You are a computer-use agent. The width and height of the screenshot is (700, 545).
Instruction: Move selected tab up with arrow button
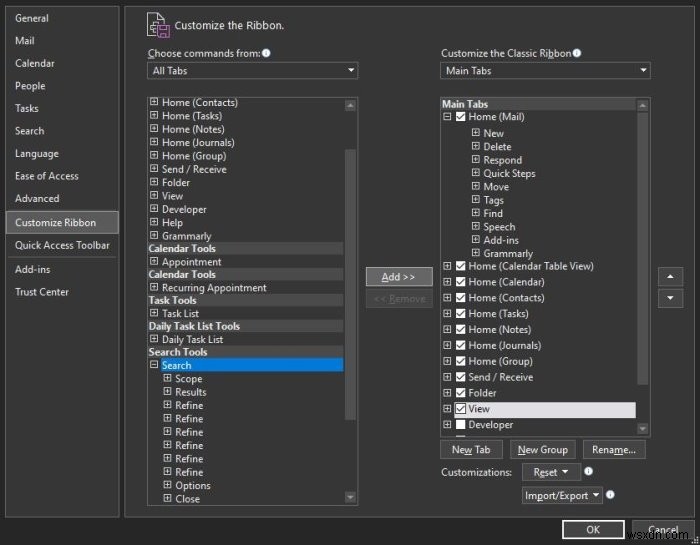670,277
